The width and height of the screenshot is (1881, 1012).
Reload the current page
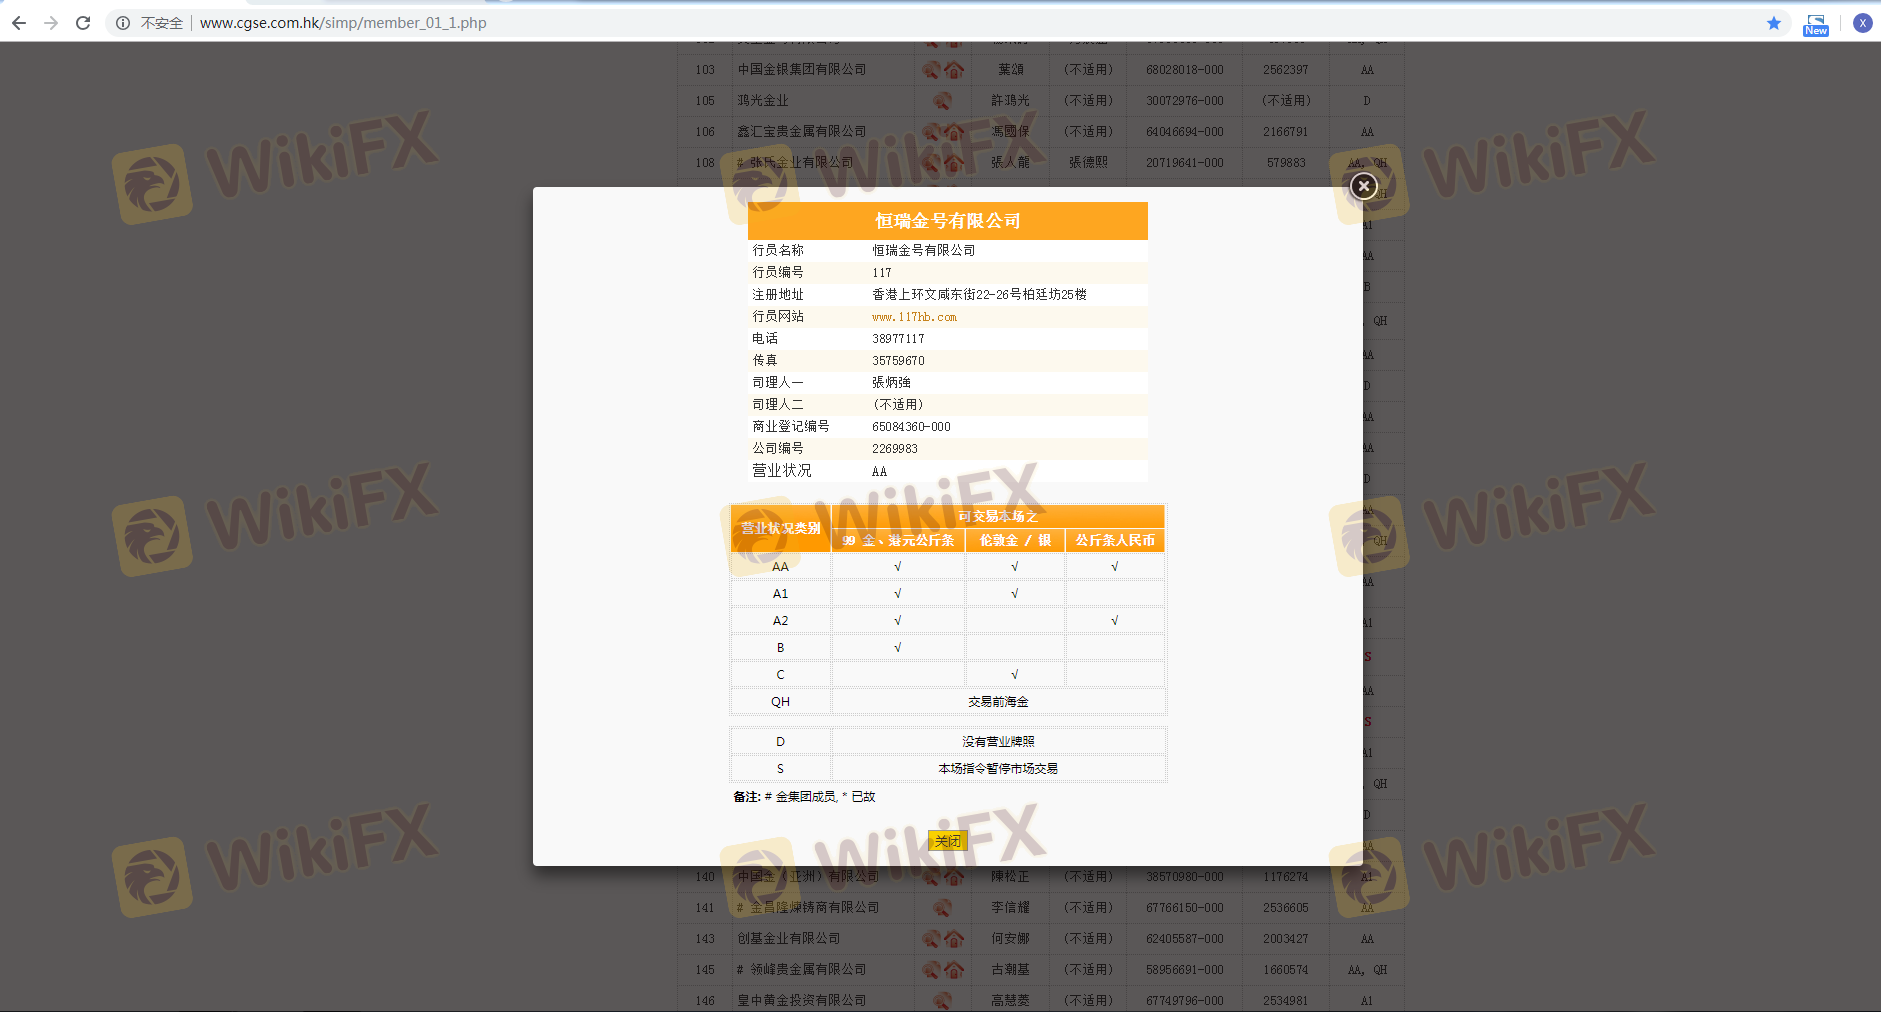coord(83,23)
